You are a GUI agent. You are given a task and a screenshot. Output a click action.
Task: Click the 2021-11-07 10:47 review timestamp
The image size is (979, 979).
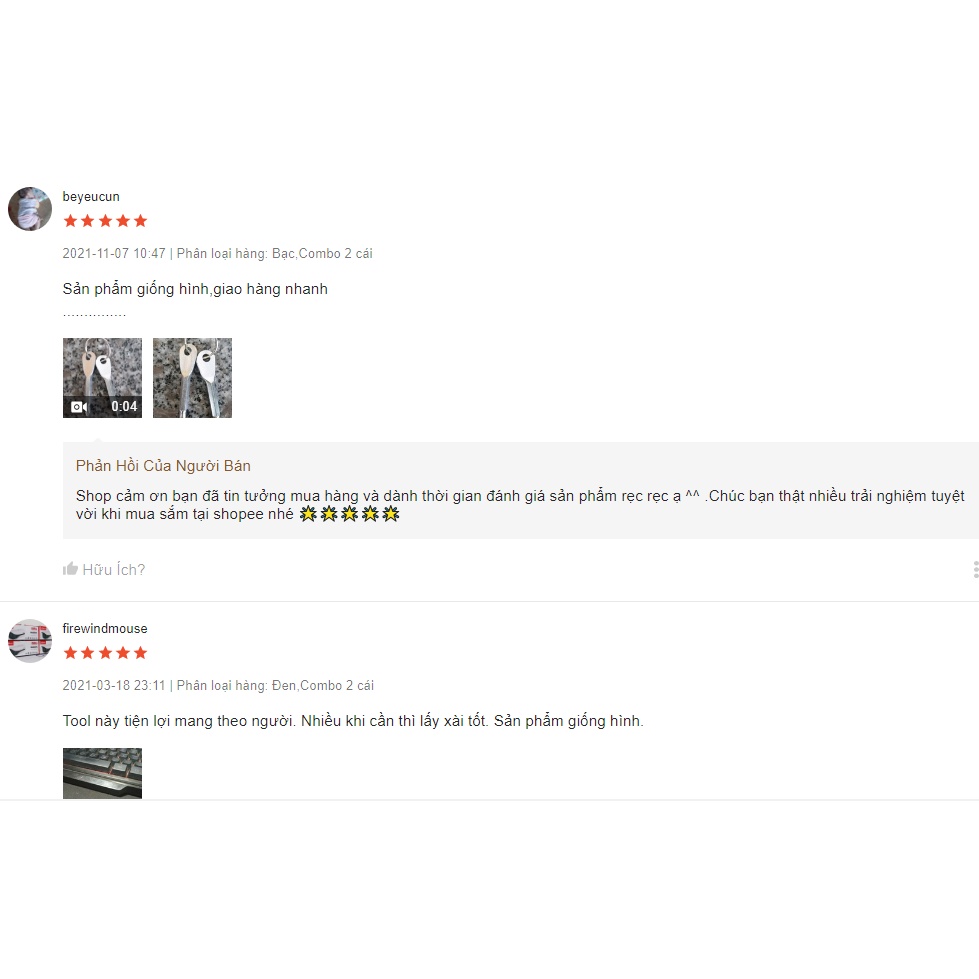[x=114, y=253]
